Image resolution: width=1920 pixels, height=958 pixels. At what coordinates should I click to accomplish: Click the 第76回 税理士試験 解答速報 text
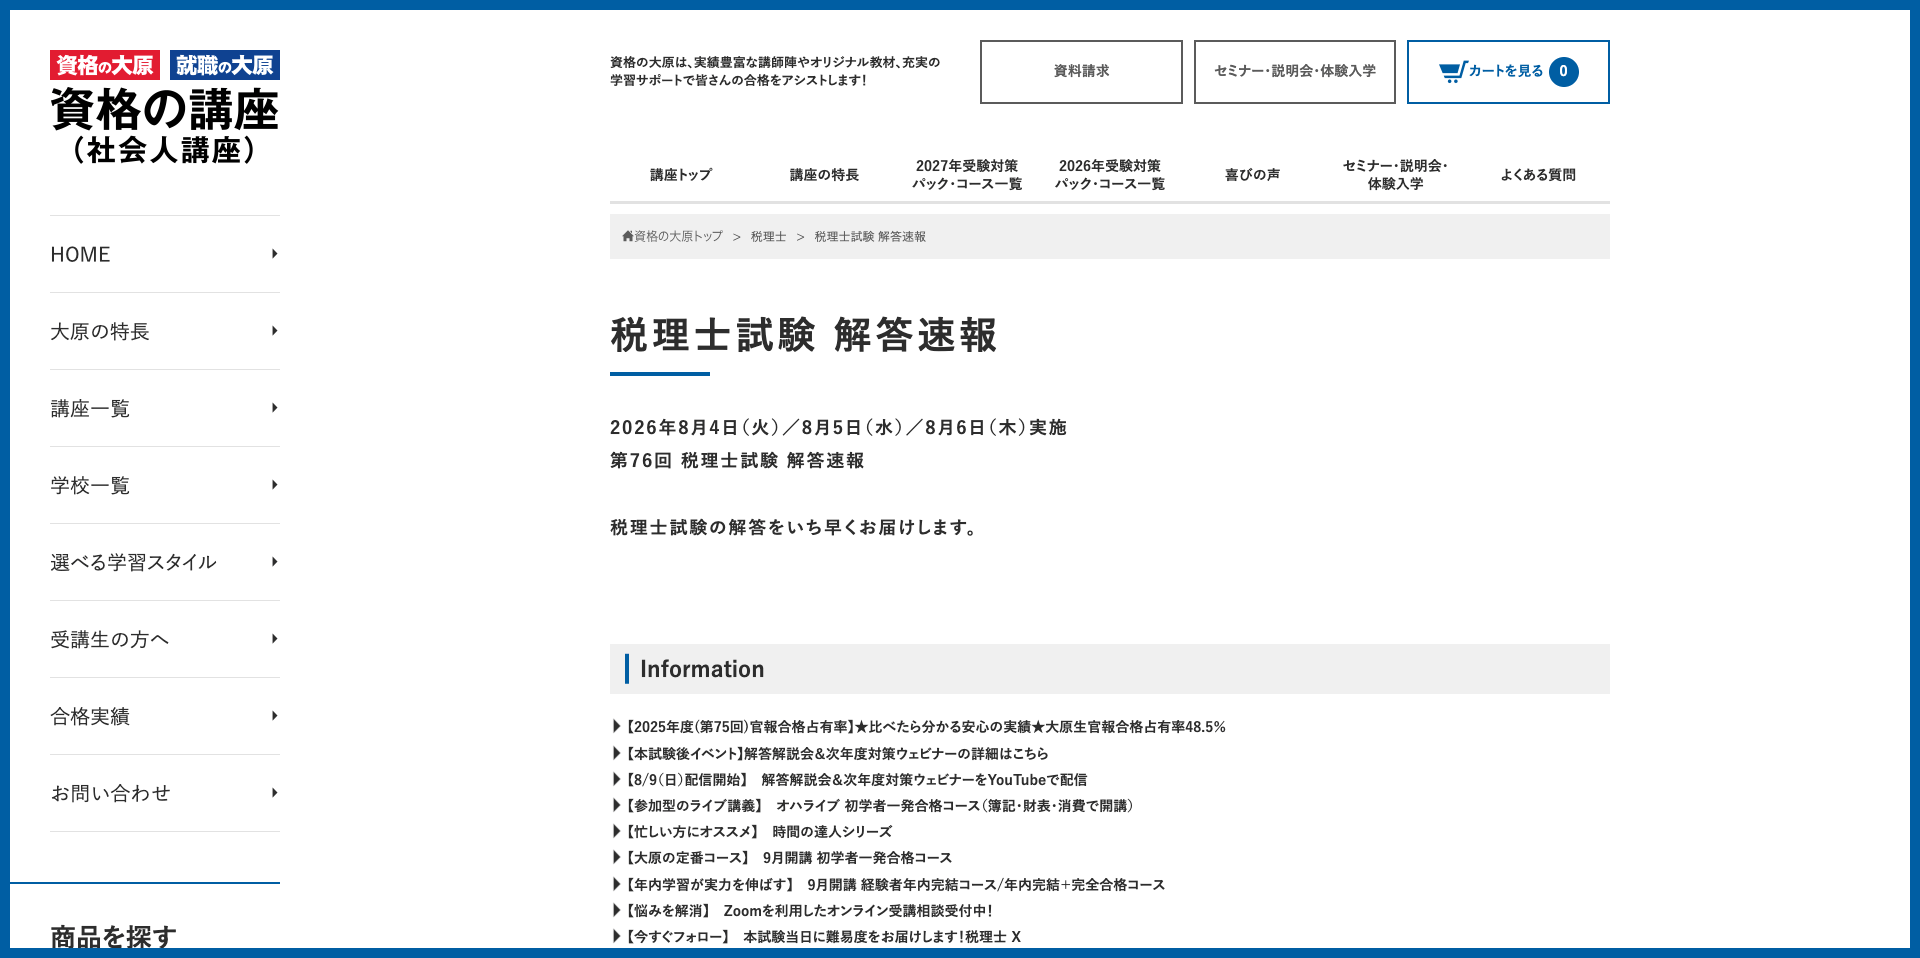click(737, 461)
